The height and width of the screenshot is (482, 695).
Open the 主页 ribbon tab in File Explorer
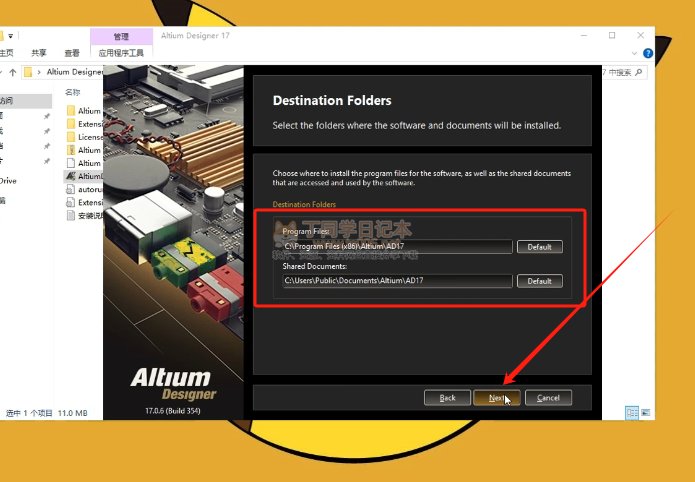pyautogui.click(x=6, y=53)
